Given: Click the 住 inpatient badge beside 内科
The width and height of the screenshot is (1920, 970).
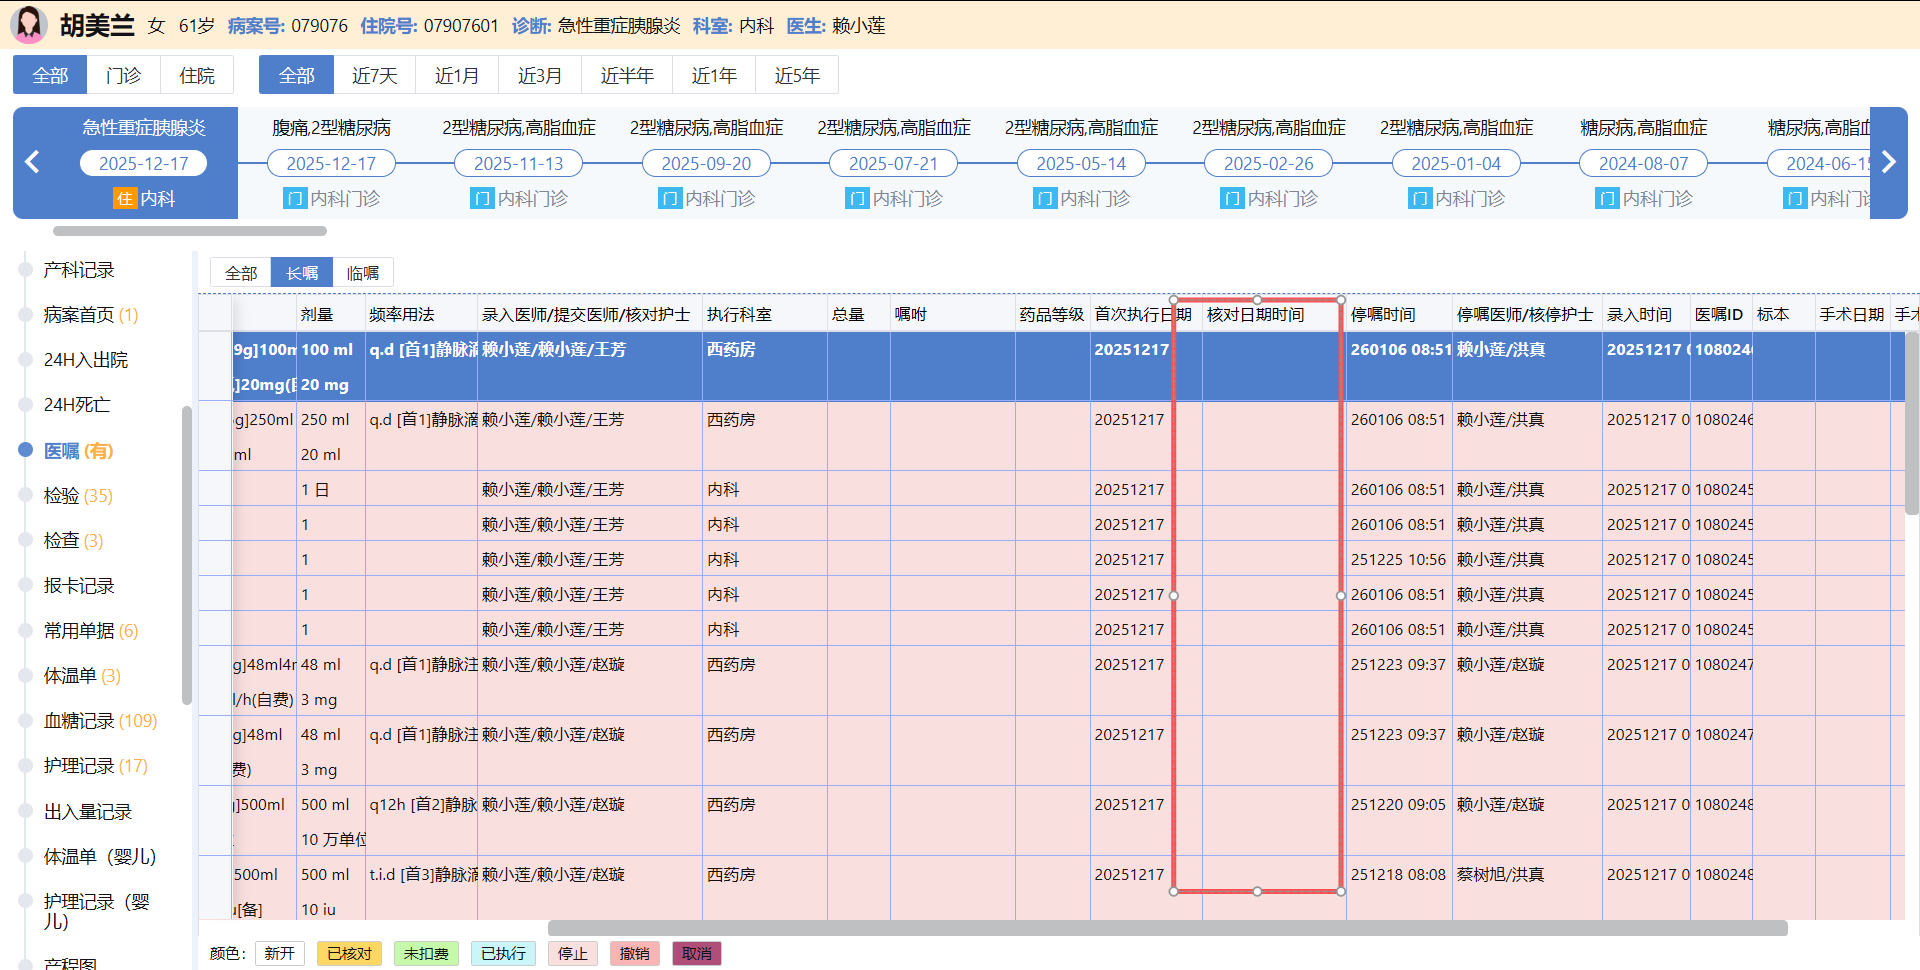Looking at the screenshot, I should pos(124,199).
